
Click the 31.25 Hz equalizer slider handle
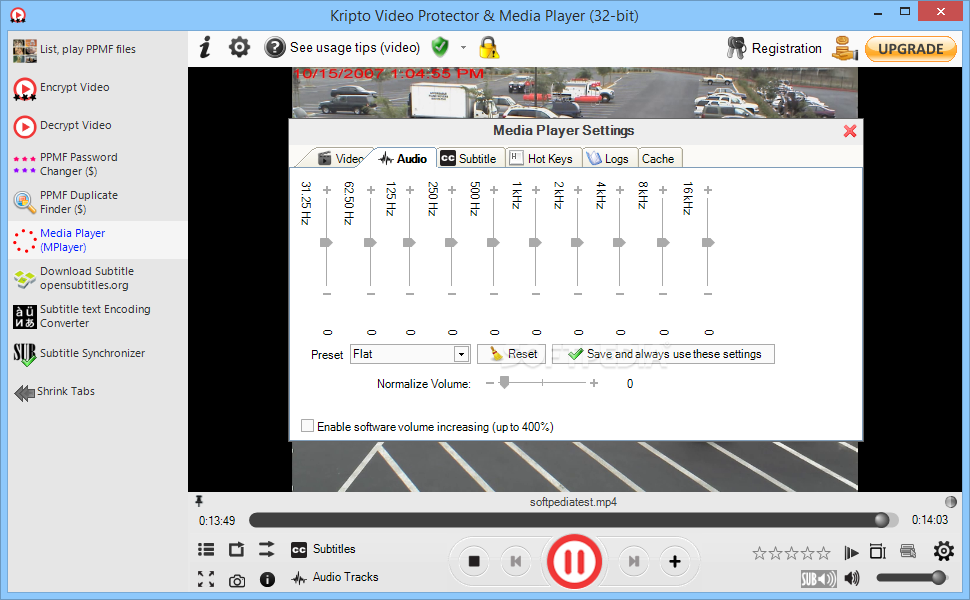(x=326, y=242)
